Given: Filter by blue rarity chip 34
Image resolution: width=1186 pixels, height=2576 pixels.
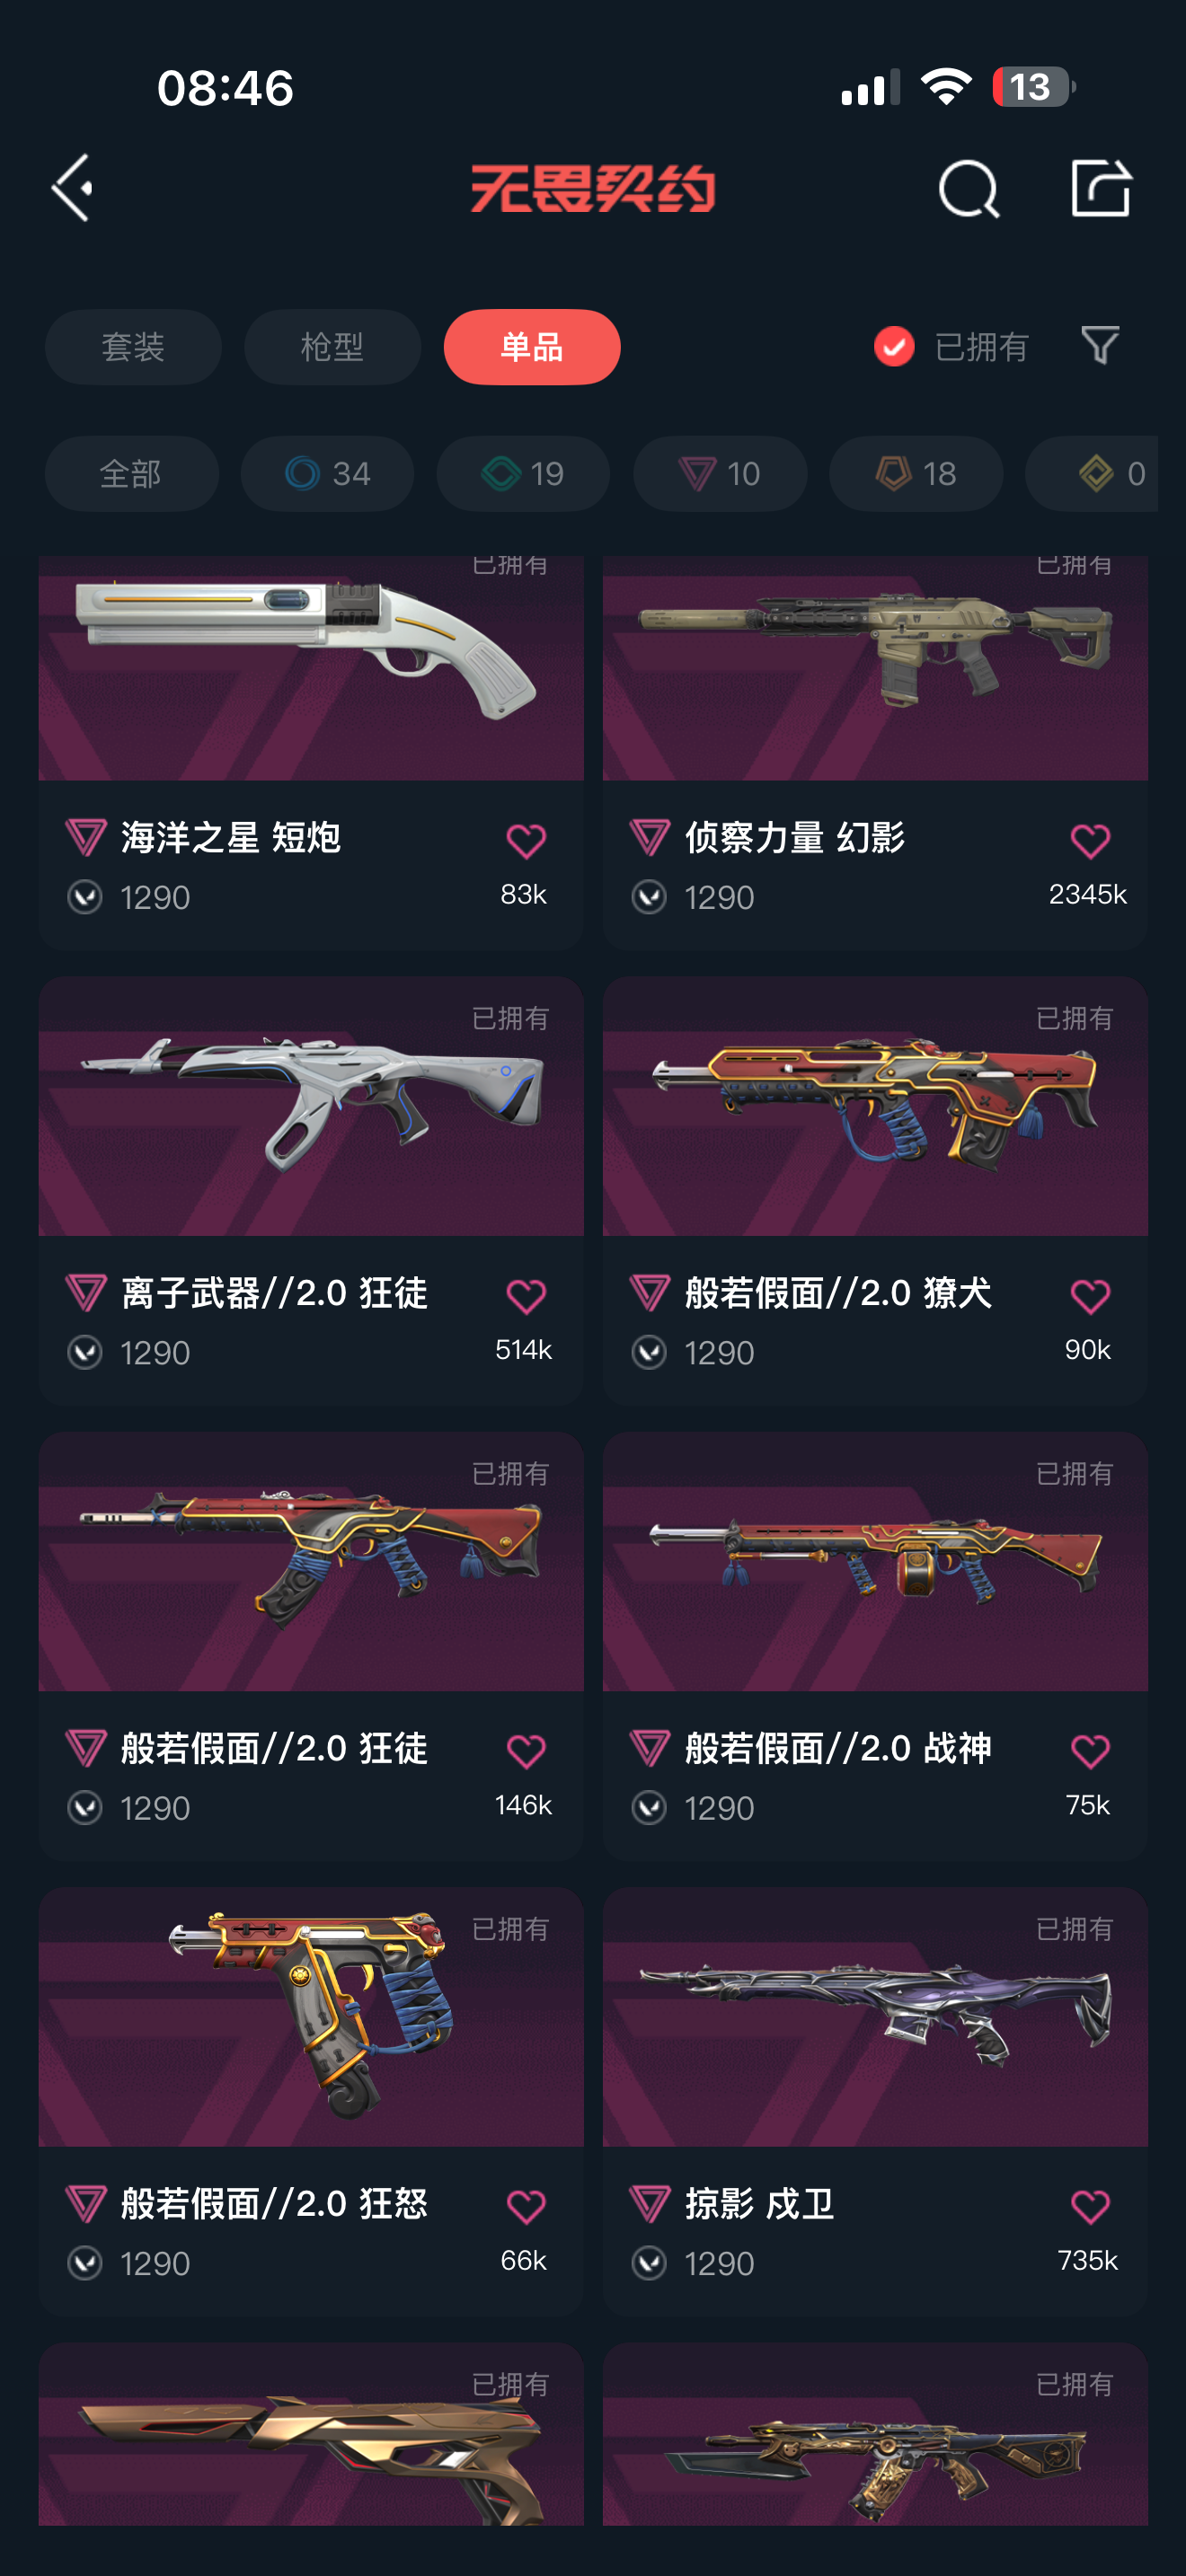Looking at the screenshot, I should pos(327,473).
